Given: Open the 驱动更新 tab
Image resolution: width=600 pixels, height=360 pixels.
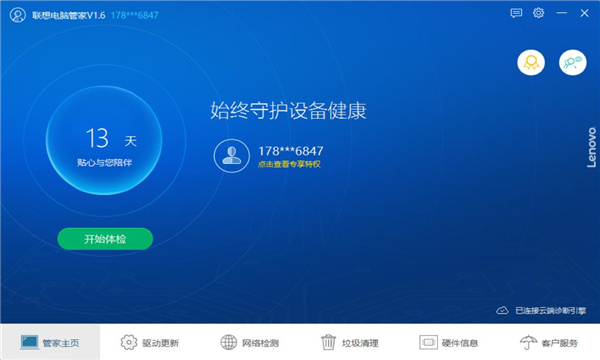Looking at the screenshot, I should (x=150, y=342).
